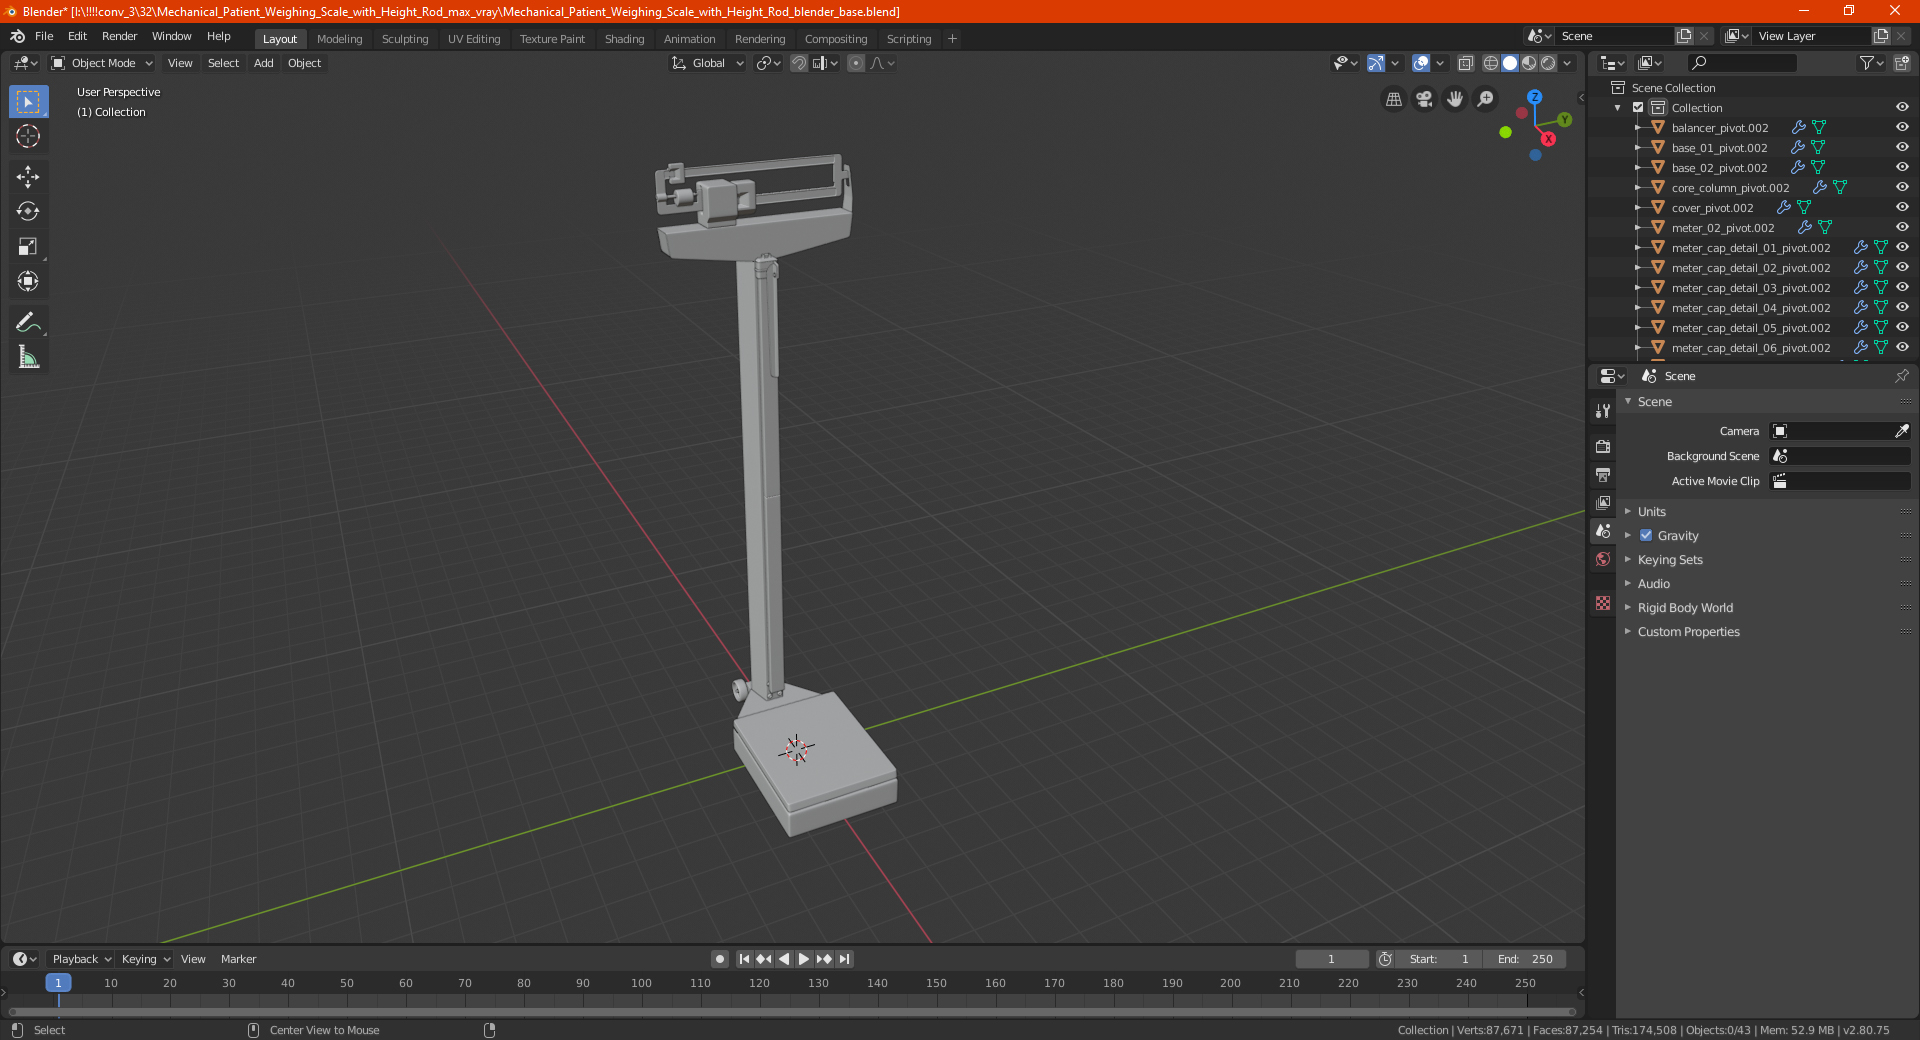
Task: Hide balancer_pivot.002 in viewport
Action: click(1902, 128)
